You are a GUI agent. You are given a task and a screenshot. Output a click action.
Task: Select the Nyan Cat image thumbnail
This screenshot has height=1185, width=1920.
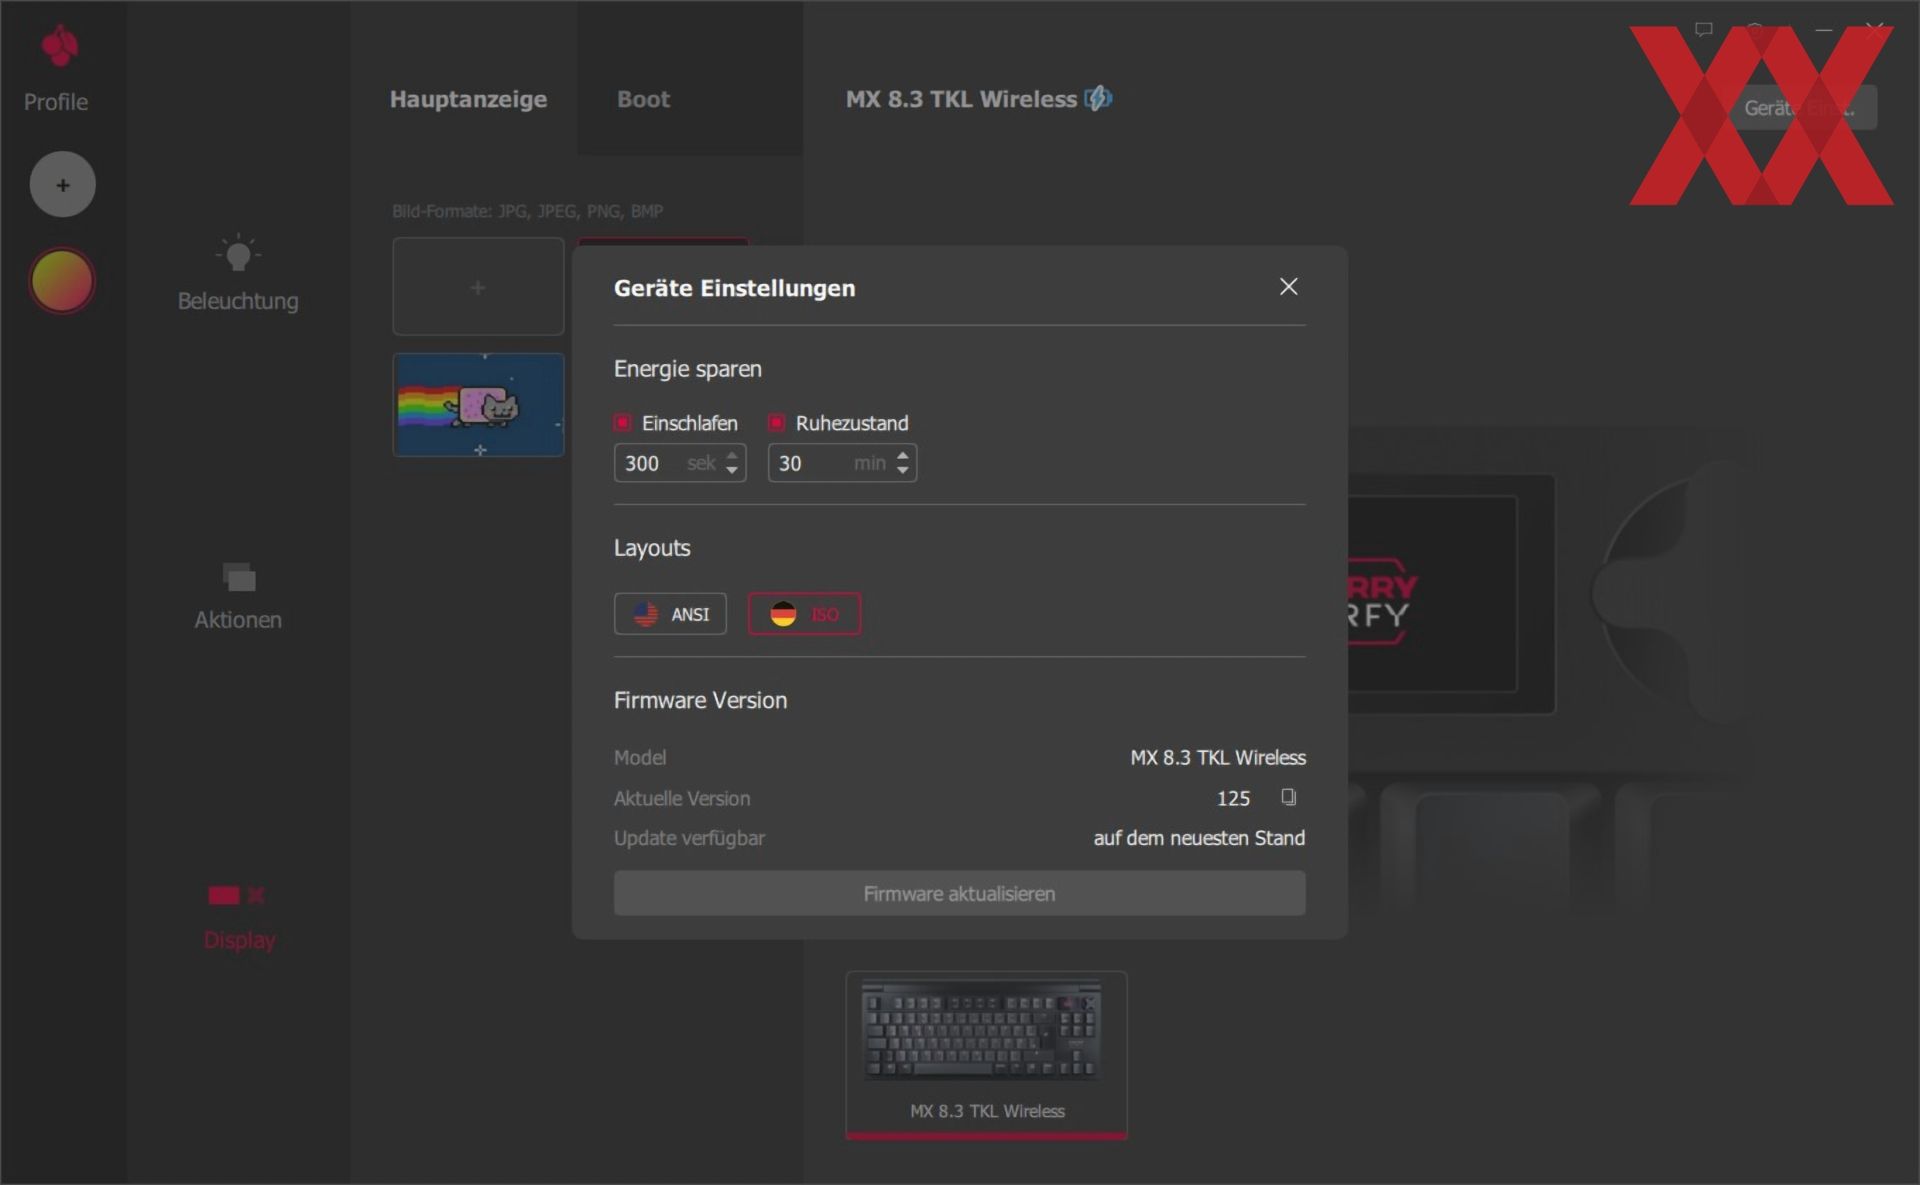coord(478,405)
